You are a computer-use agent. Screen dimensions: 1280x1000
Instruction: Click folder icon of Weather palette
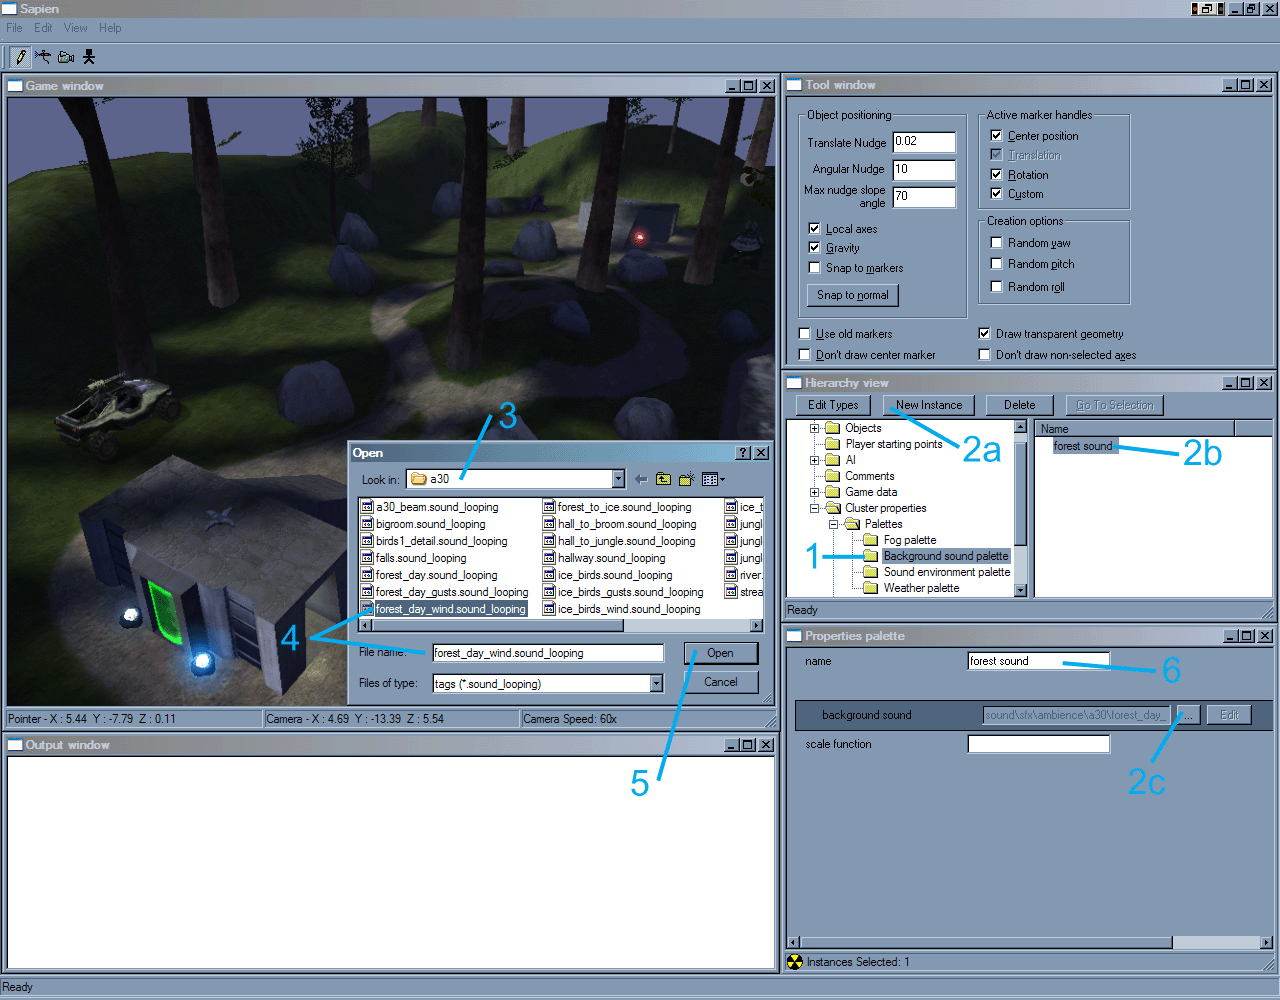871,588
